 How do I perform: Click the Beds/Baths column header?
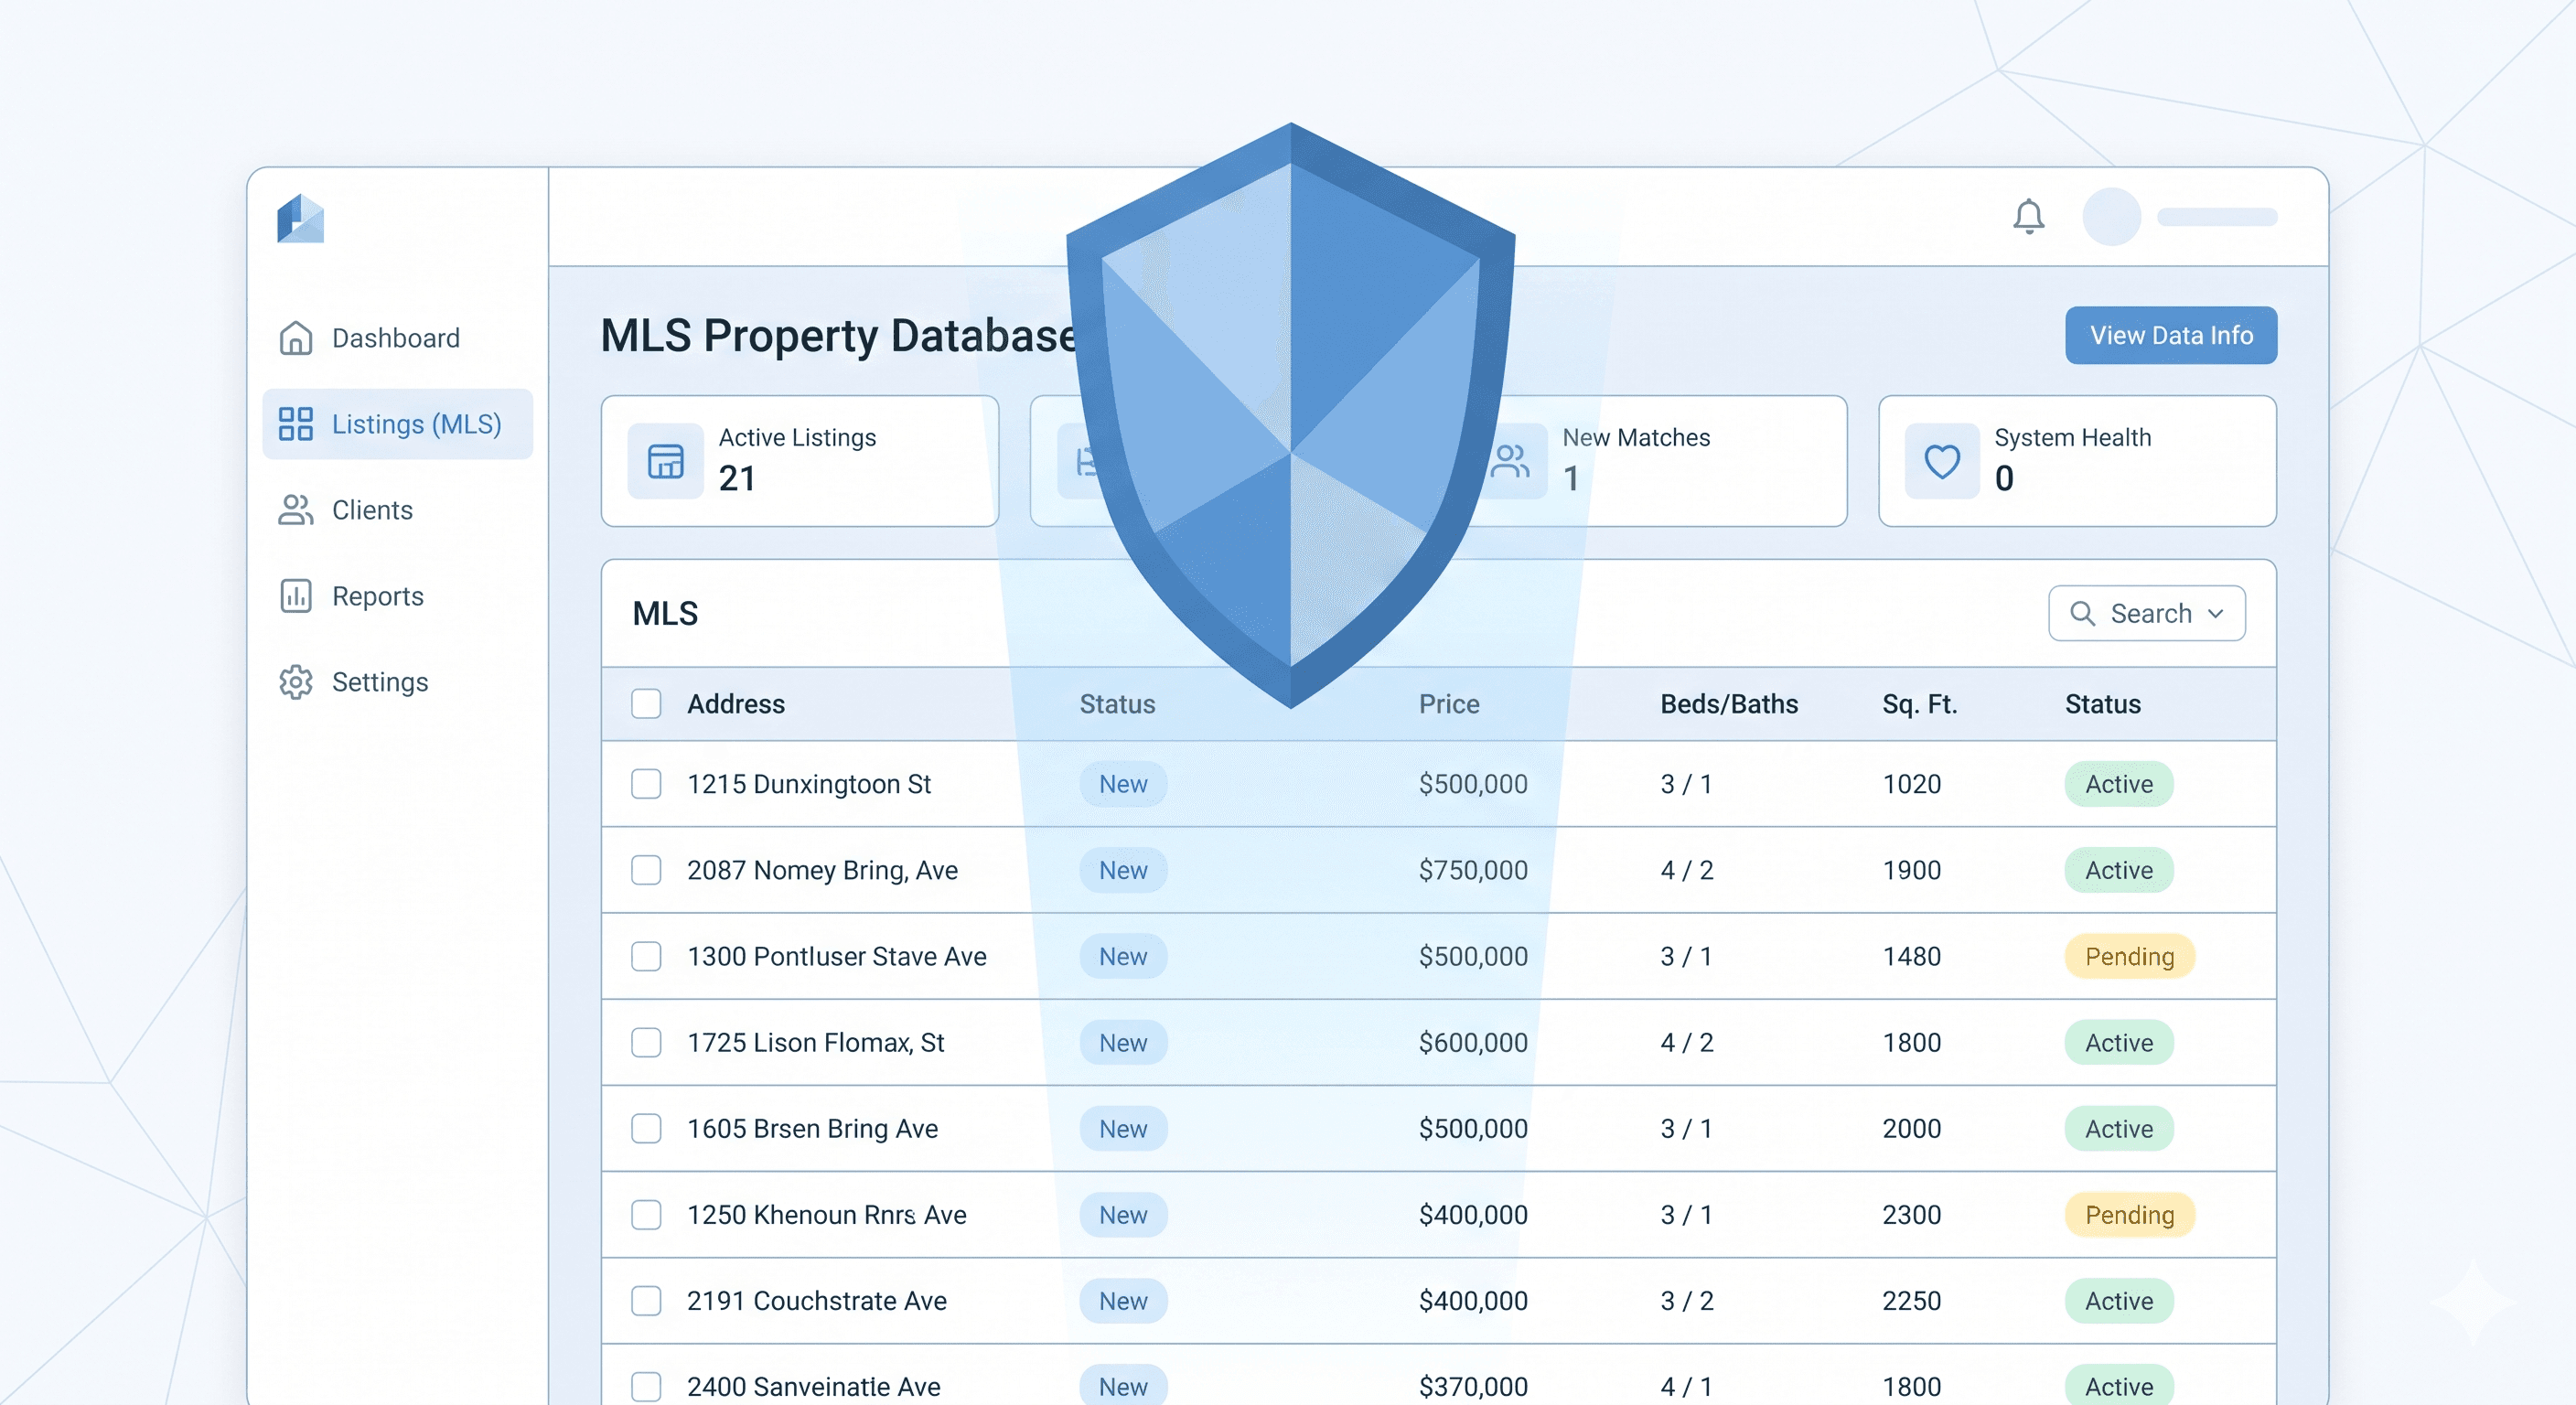point(1729,704)
